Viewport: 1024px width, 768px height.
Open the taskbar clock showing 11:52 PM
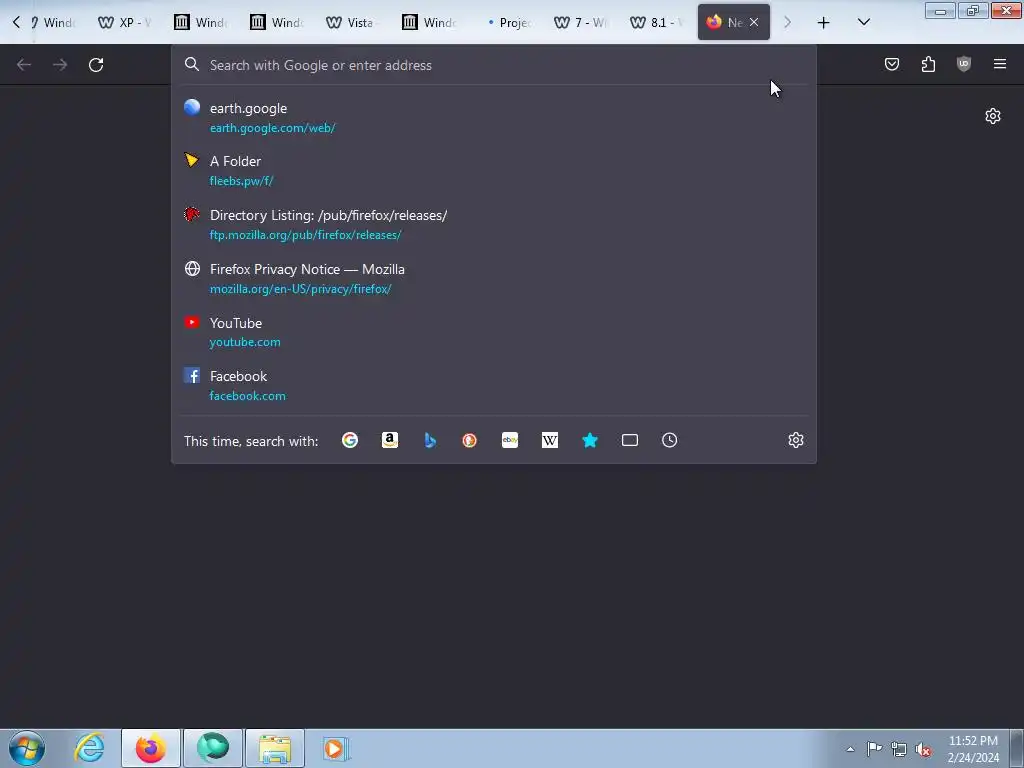(973, 749)
